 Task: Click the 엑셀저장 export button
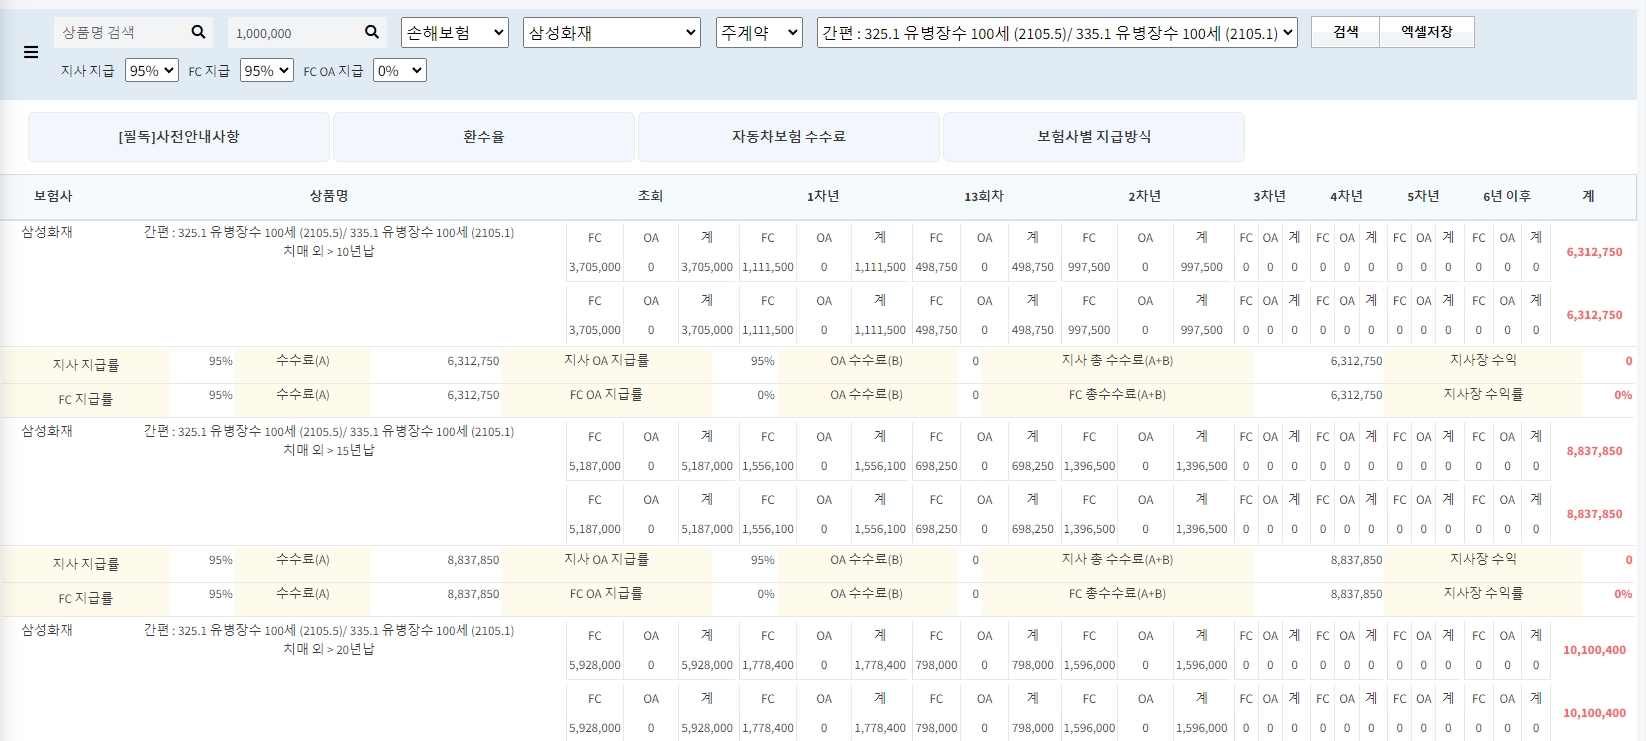coord(1426,32)
